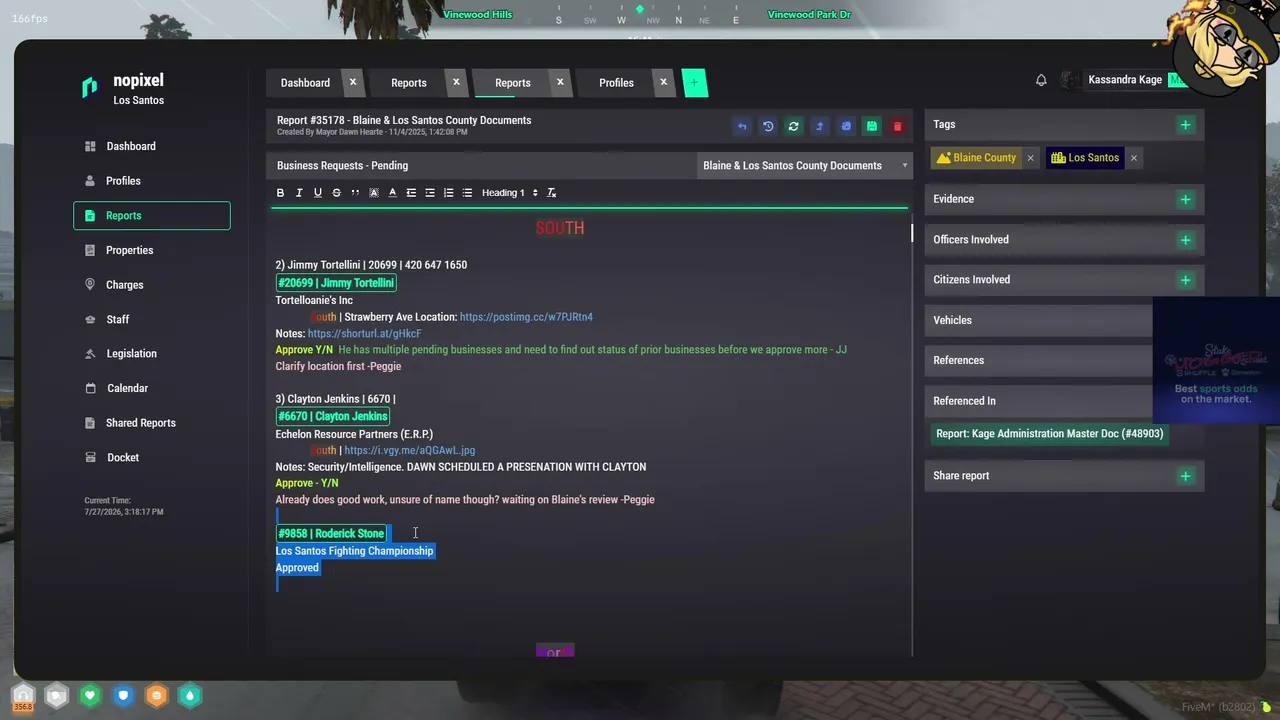Insert blockquote using quote icon
Screen dimensions: 1280x720
click(x=355, y=193)
